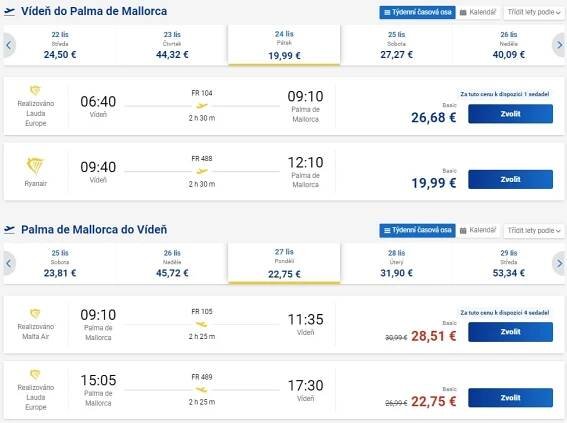
Task: Choose the 09:10 Malta Air flight for 28,51 €
Action: click(510, 332)
